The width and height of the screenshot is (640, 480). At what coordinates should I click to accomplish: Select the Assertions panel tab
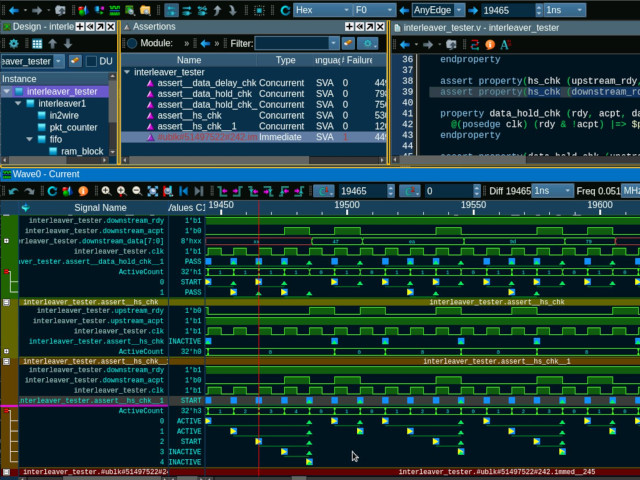[154, 27]
